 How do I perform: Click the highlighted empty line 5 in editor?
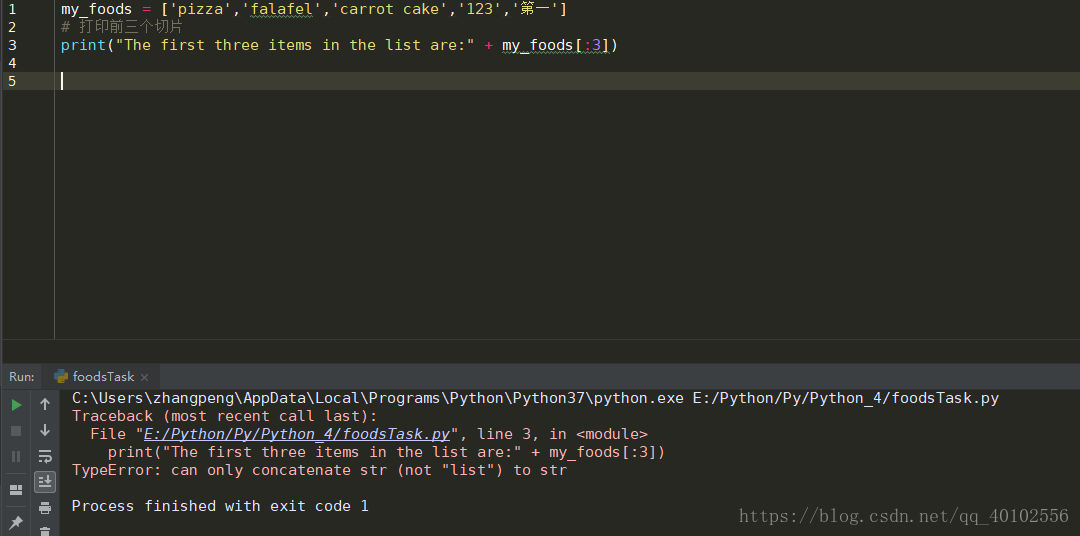pos(565,81)
